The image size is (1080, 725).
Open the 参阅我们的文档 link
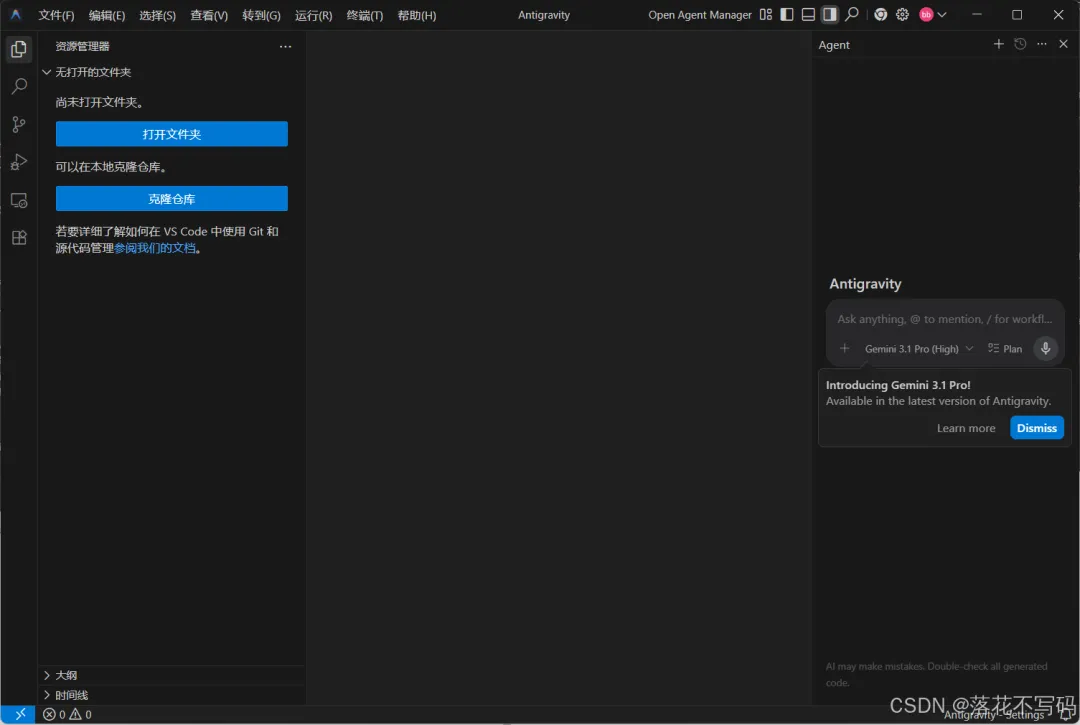click(x=155, y=248)
